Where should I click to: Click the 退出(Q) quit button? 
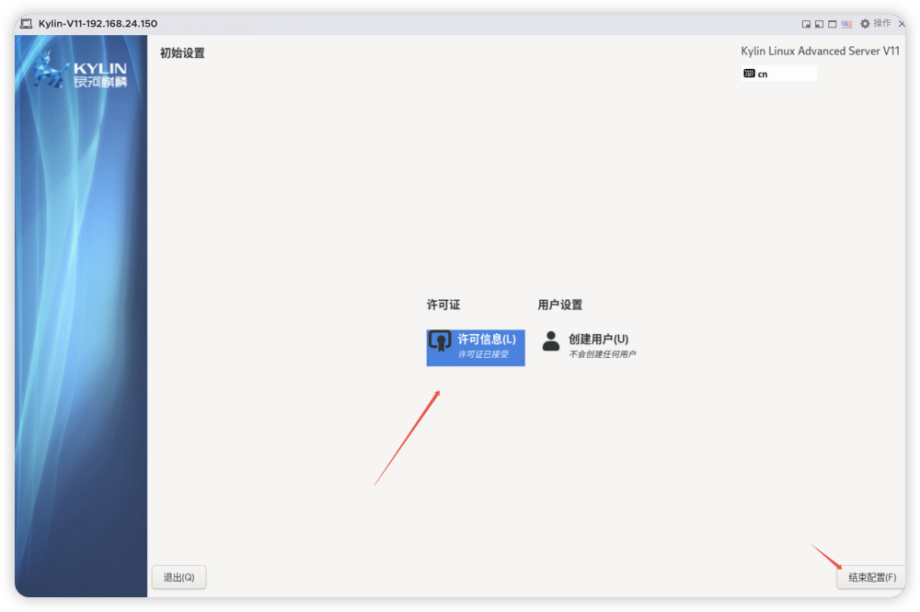tap(179, 577)
